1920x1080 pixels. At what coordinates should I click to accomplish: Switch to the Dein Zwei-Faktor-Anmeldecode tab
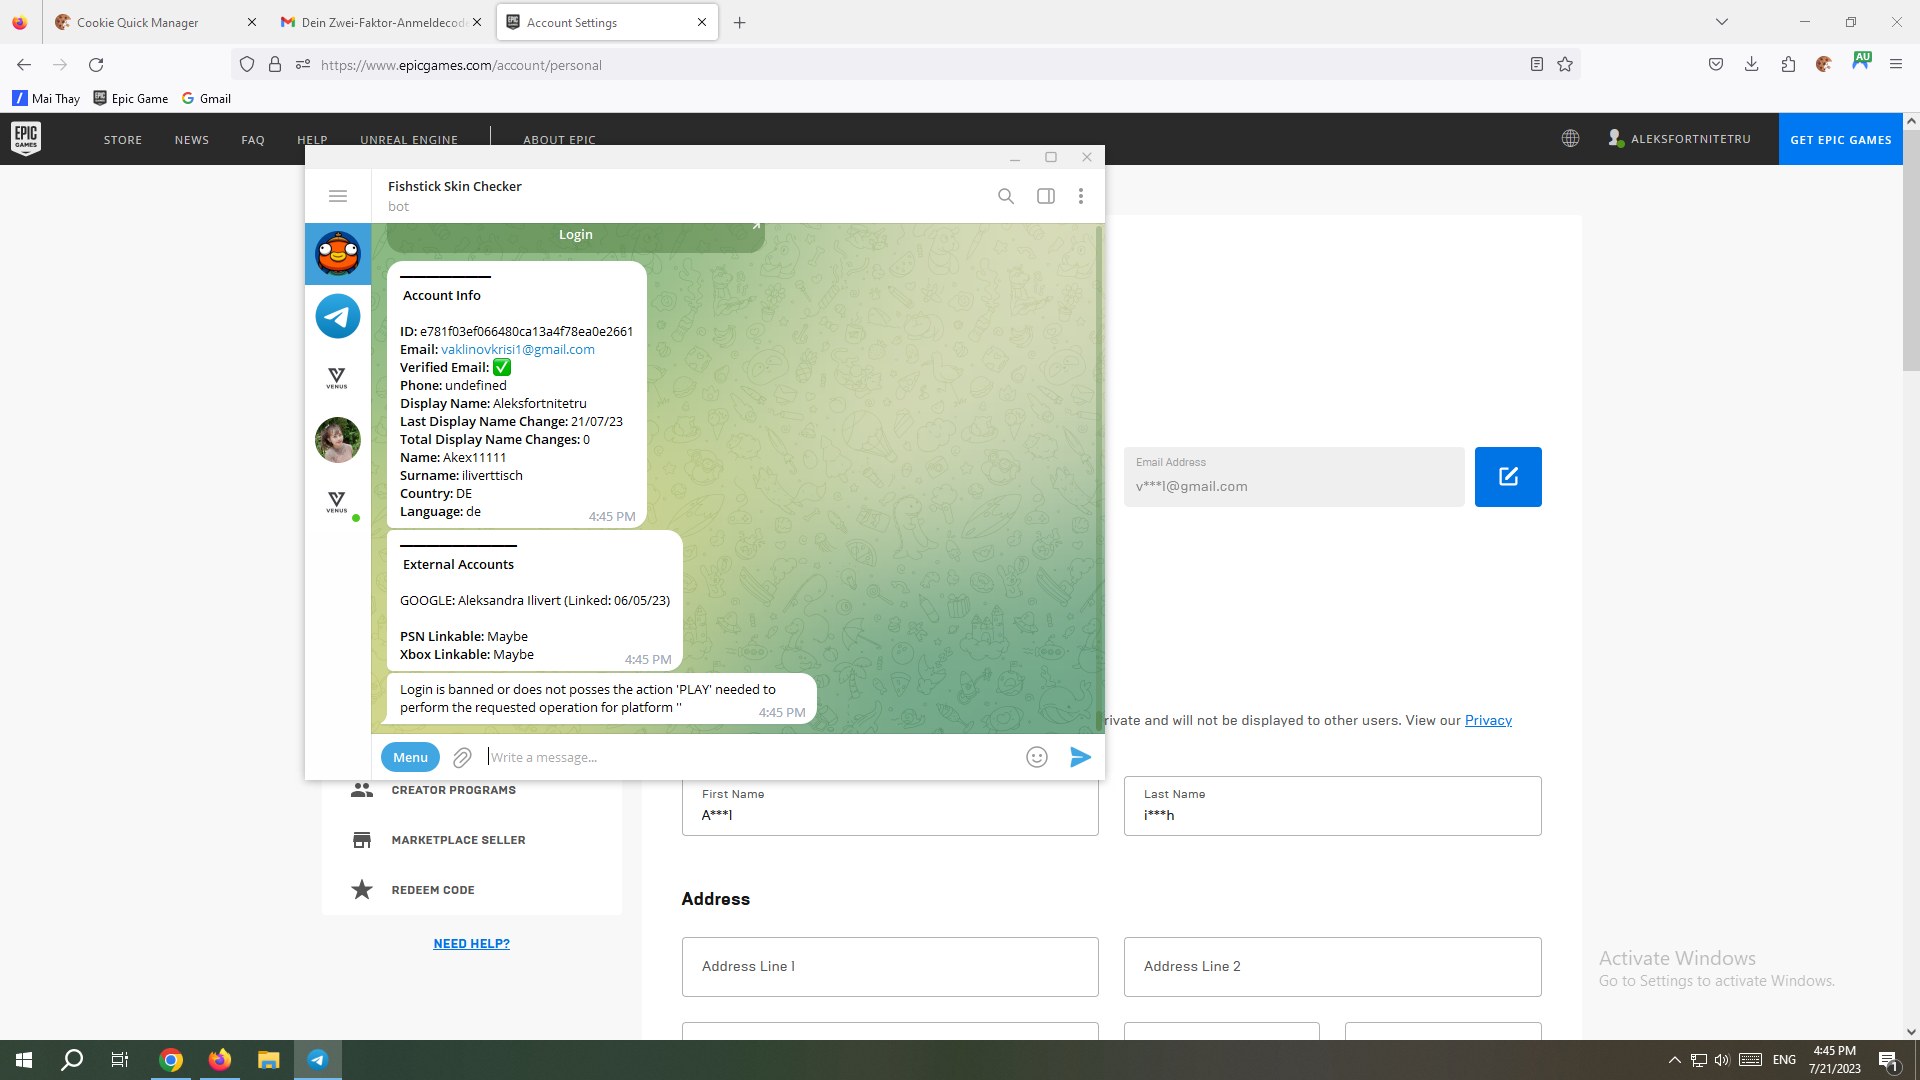[383, 22]
